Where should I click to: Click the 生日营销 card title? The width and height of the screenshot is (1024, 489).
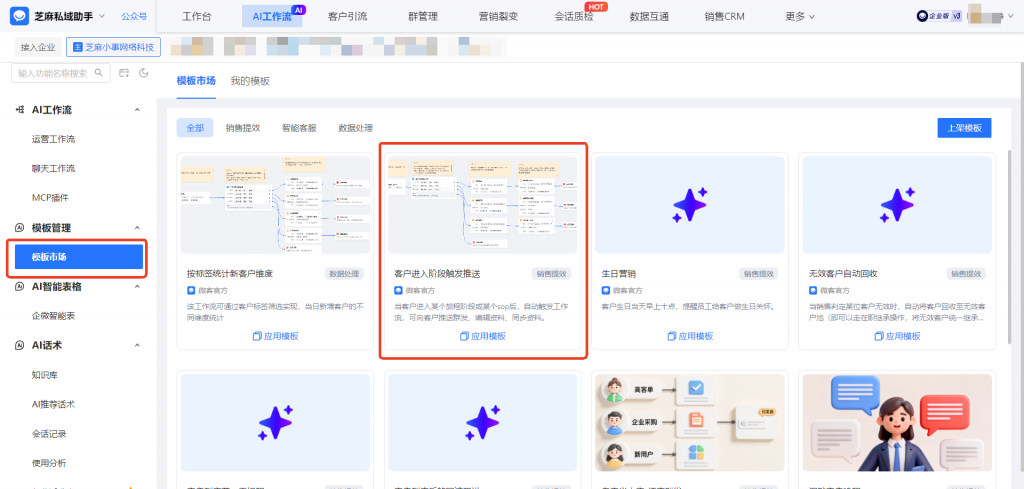[x=620, y=274]
